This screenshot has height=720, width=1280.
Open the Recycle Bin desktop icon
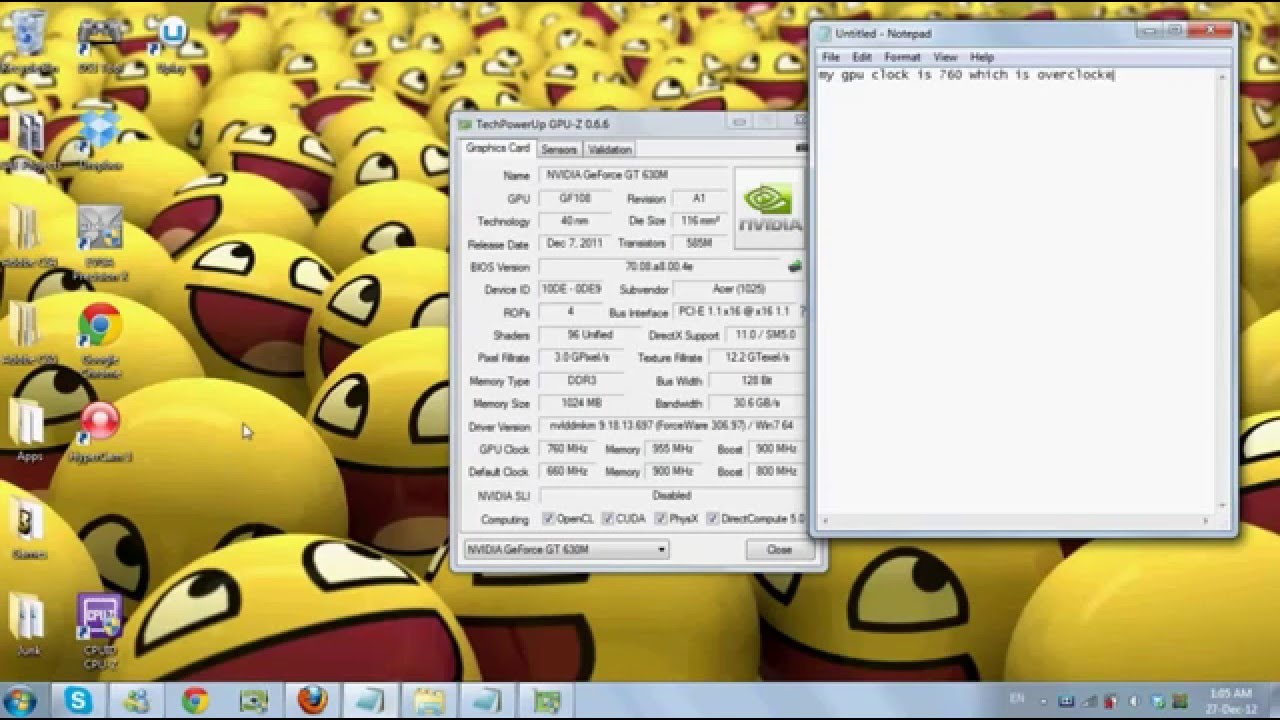pos(30,40)
